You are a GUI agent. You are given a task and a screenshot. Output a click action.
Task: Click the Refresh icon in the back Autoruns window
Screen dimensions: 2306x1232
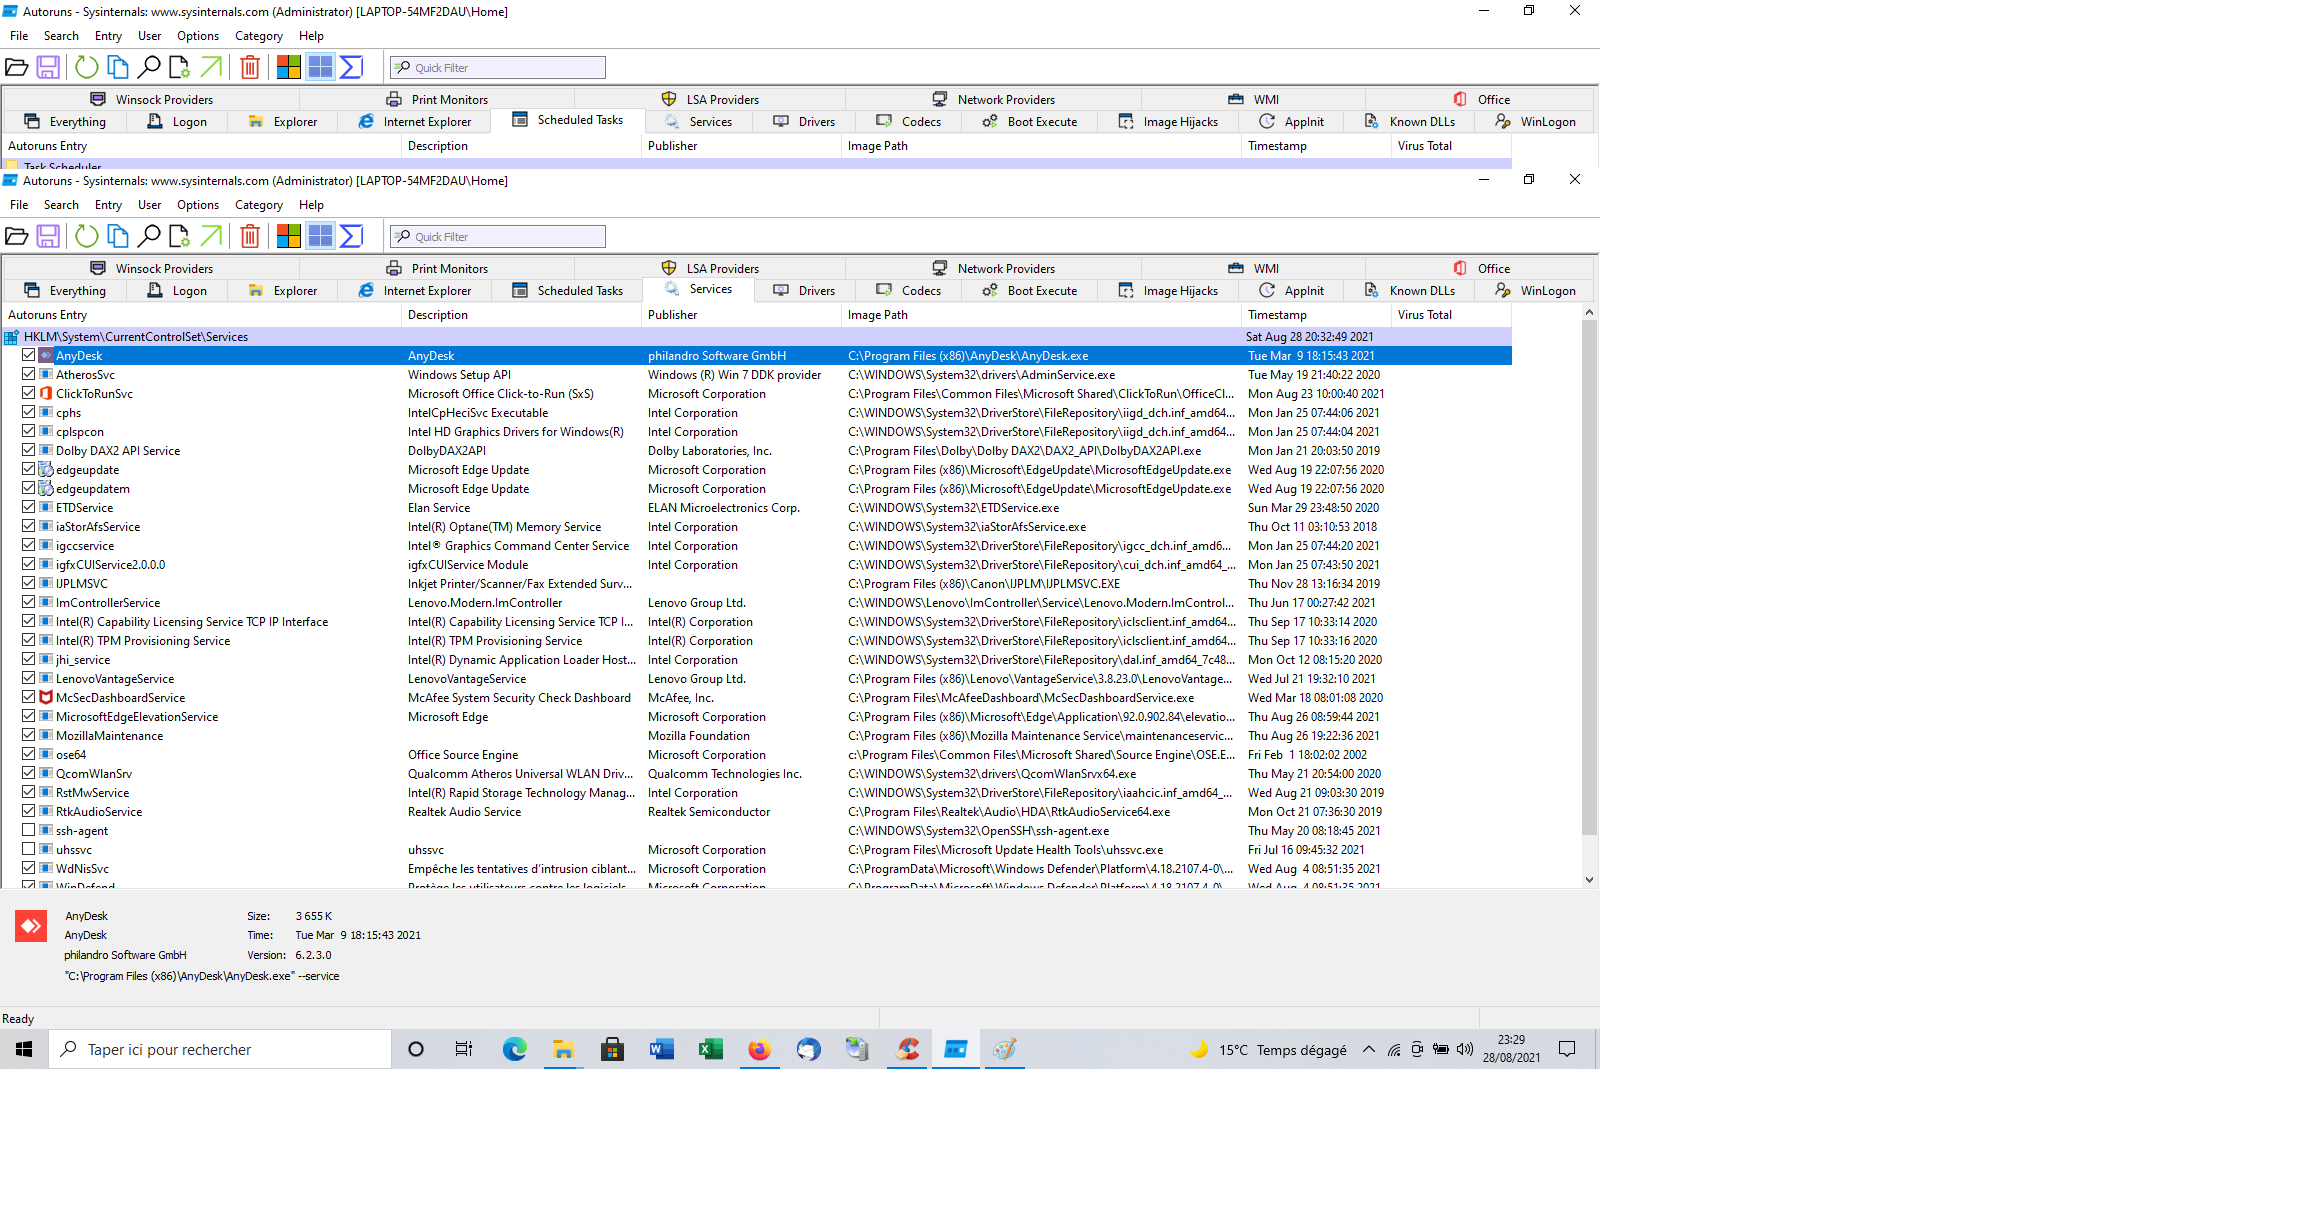(x=87, y=67)
